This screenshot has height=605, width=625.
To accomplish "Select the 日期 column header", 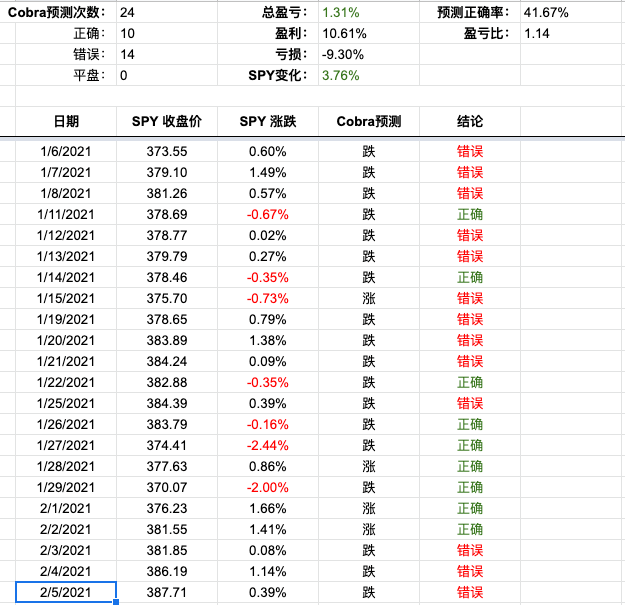I will (x=66, y=121).
